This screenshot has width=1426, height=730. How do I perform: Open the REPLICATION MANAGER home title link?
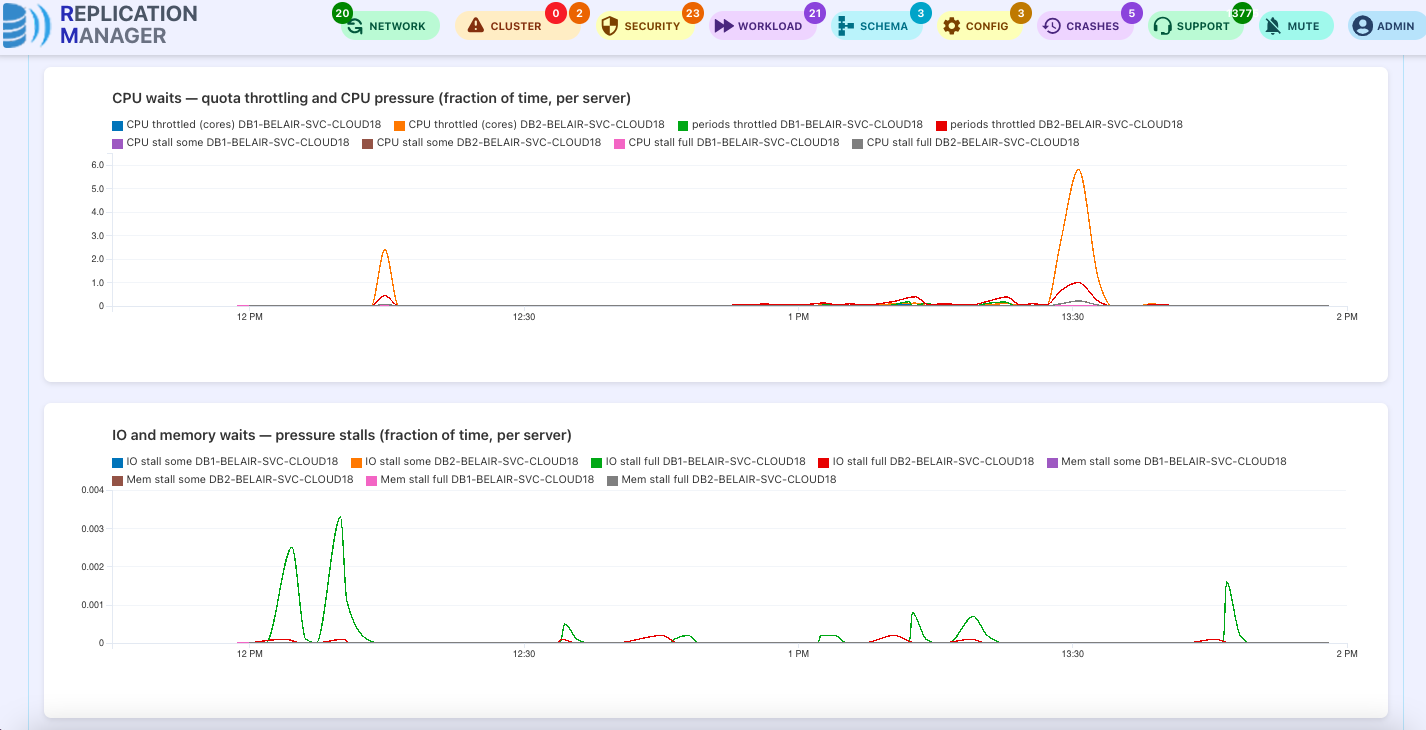point(128,25)
